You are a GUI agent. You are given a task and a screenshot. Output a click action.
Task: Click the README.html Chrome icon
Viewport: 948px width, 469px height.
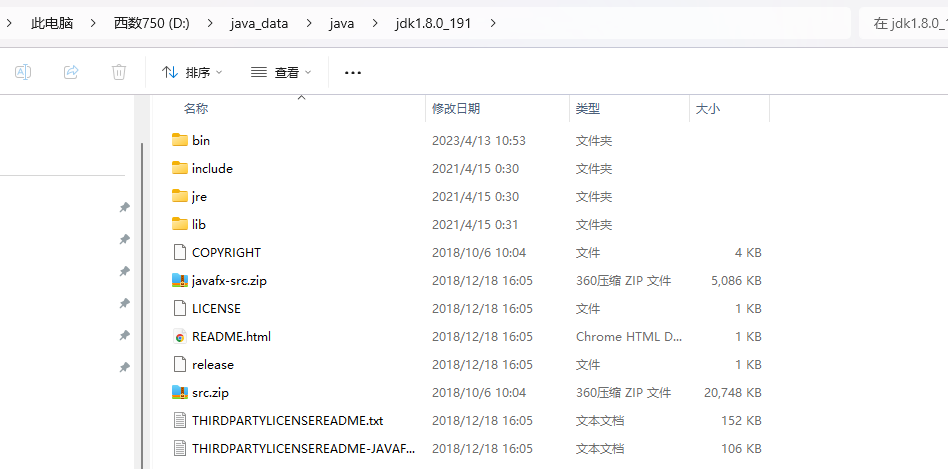coord(180,337)
